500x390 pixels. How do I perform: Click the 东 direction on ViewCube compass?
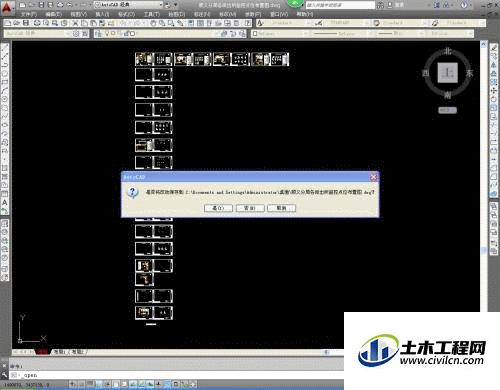coord(469,73)
